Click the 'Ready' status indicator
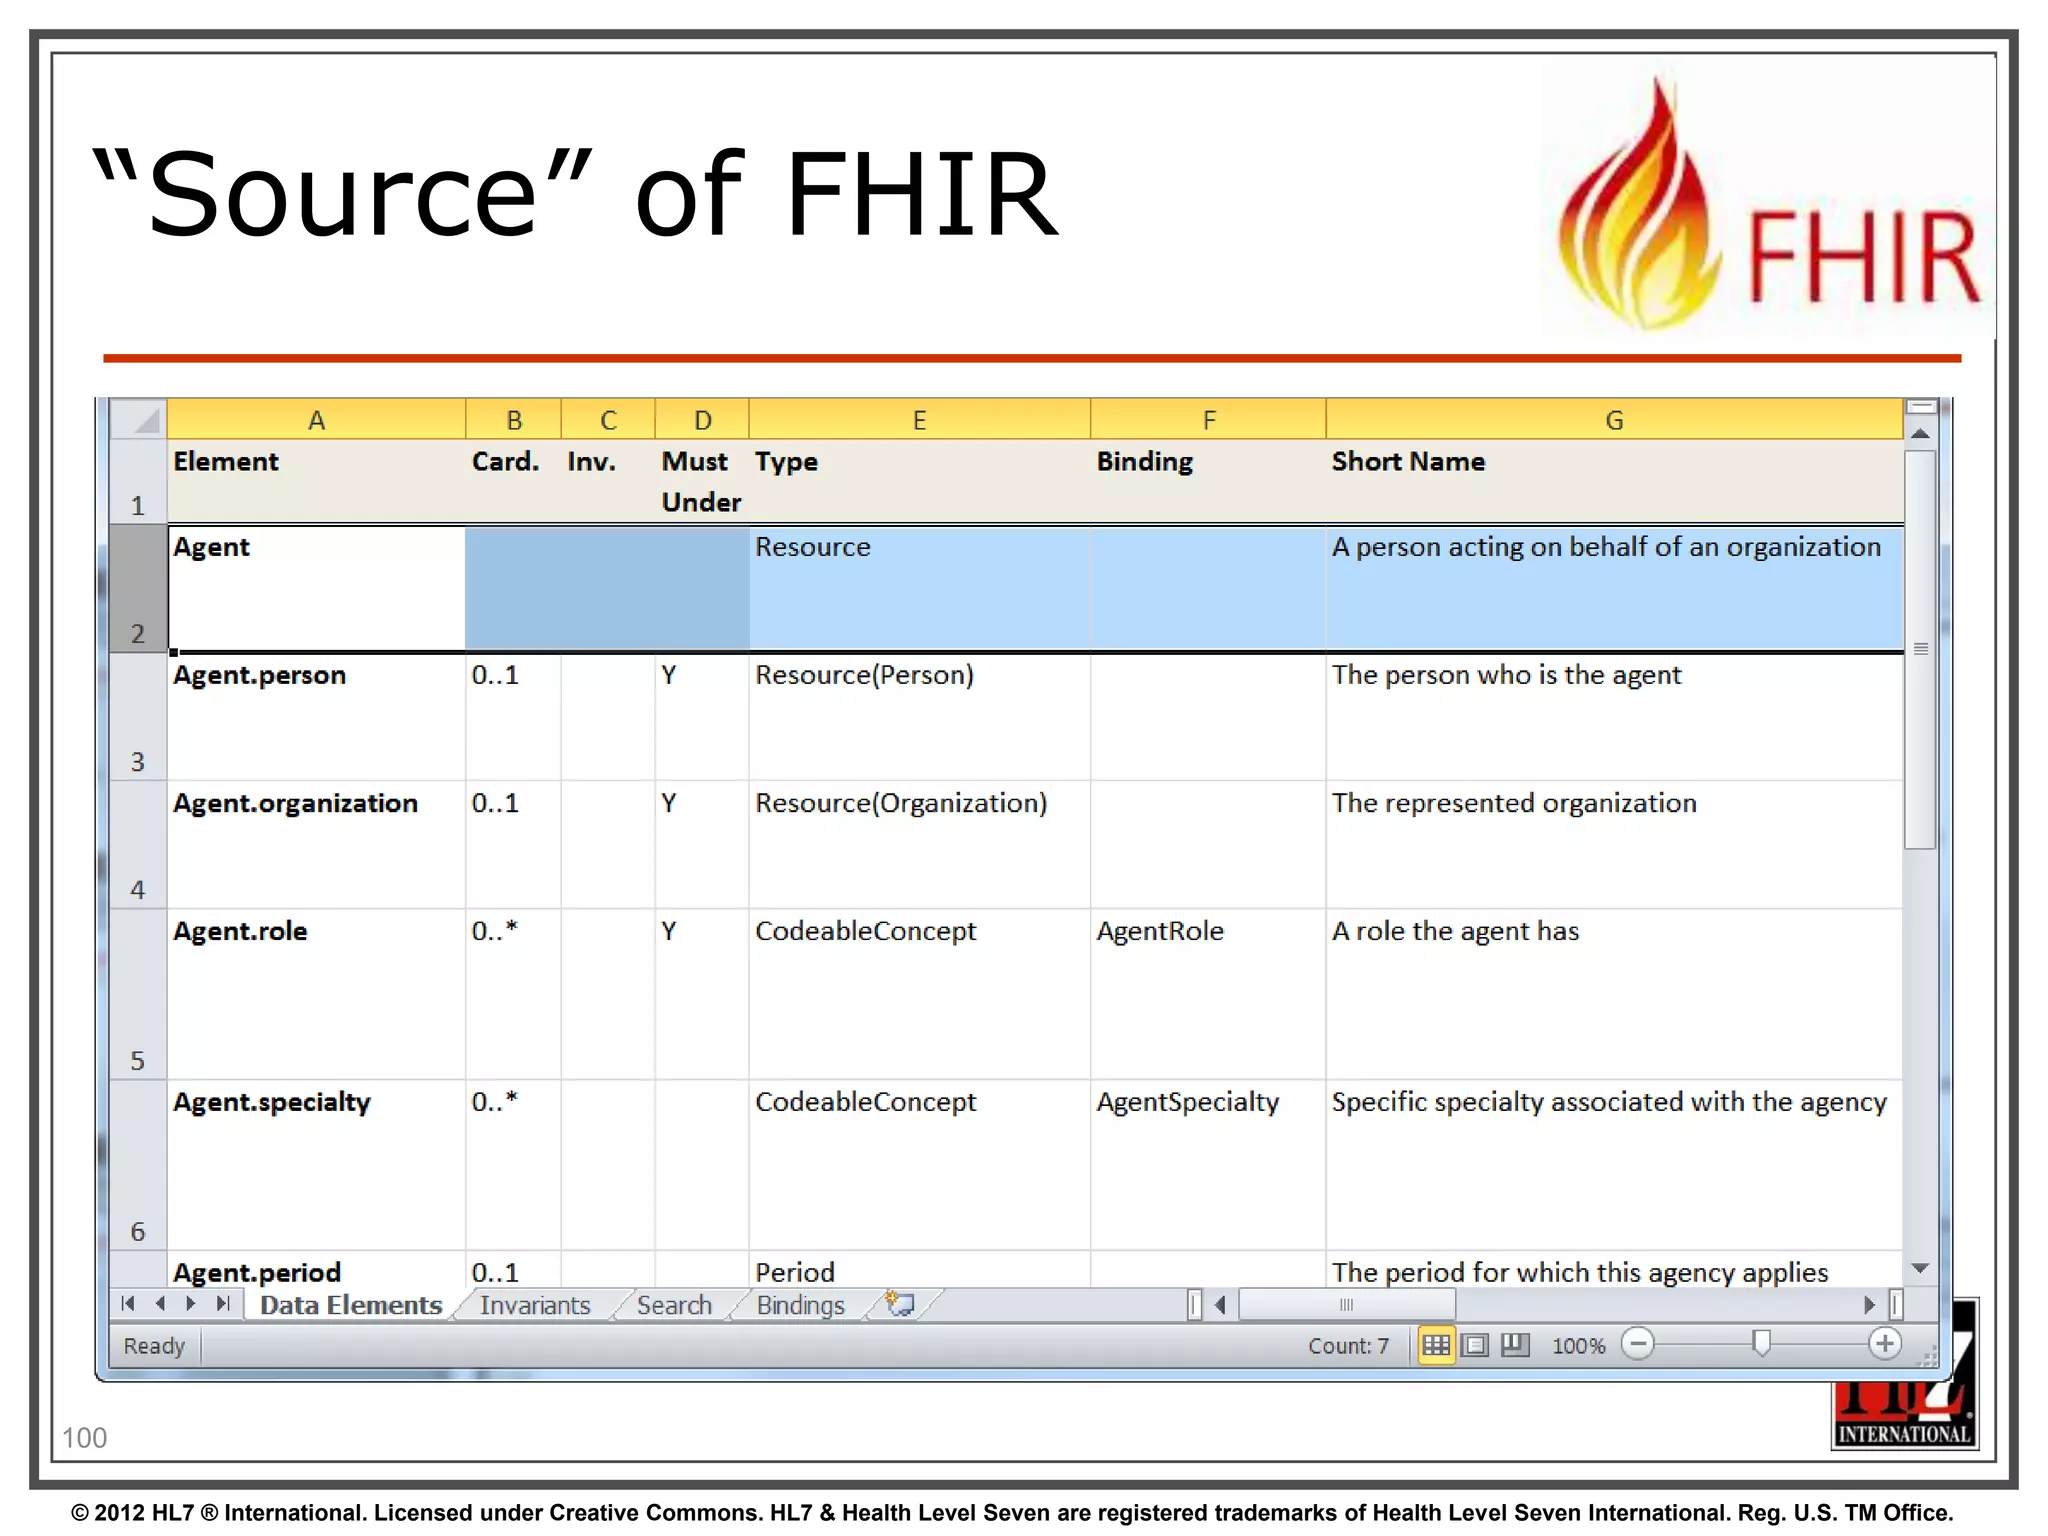Screen dimensions: 2048x1536 click(154, 1346)
